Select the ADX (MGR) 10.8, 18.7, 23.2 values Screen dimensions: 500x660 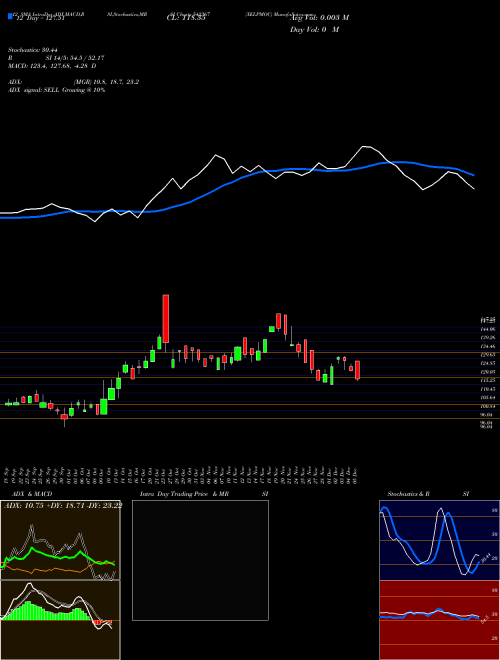pyautogui.click(x=106, y=82)
